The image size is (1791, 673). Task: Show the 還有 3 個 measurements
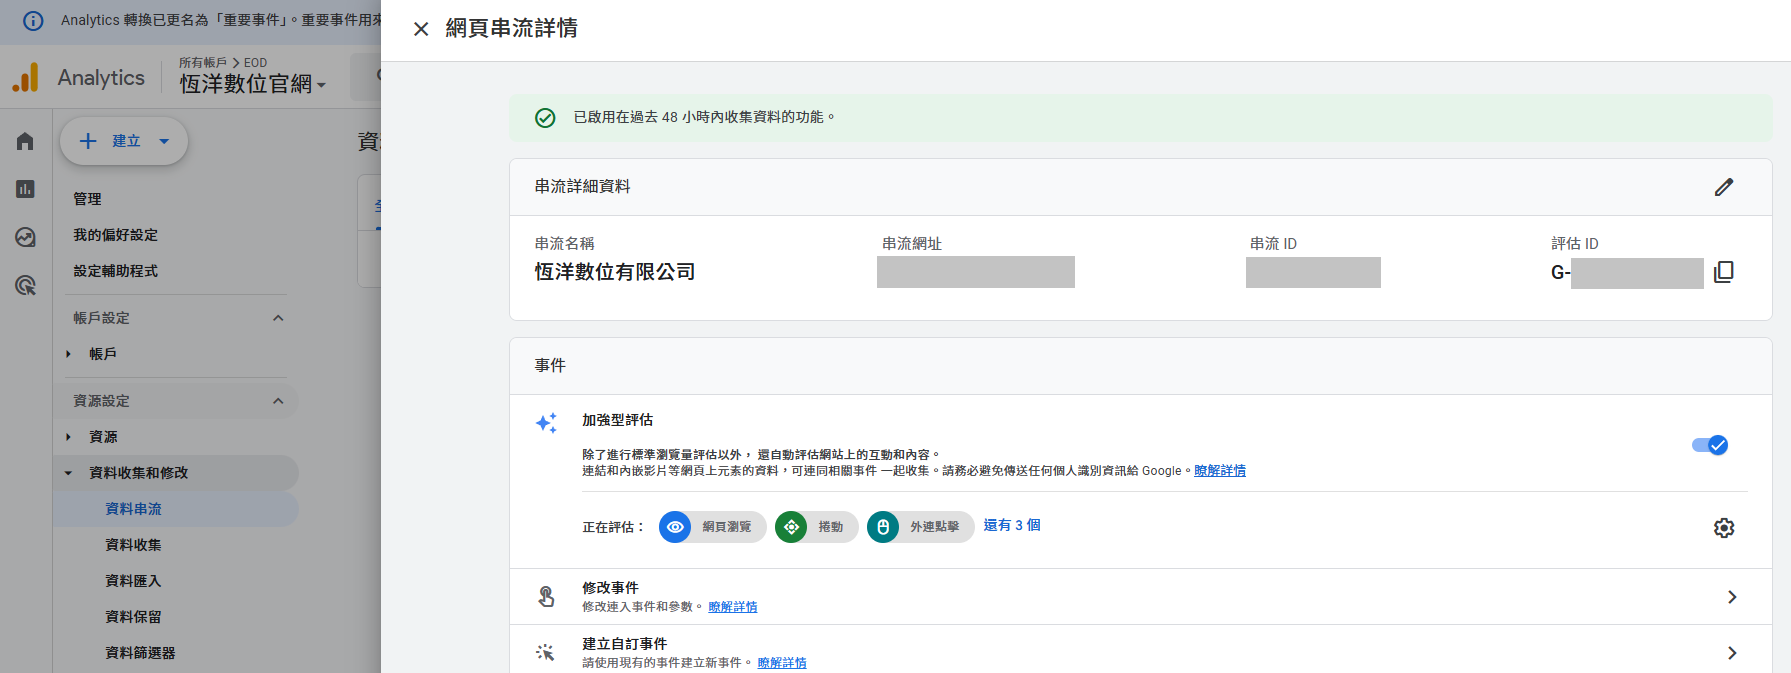click(x=1012, y=525)
